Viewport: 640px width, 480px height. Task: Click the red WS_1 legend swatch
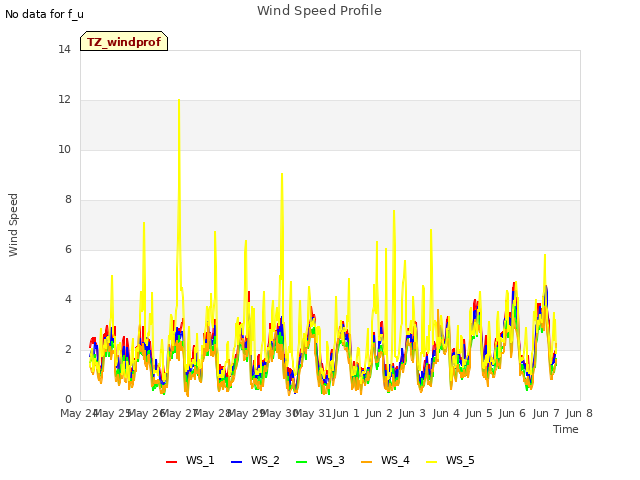[x=171, y=462]
